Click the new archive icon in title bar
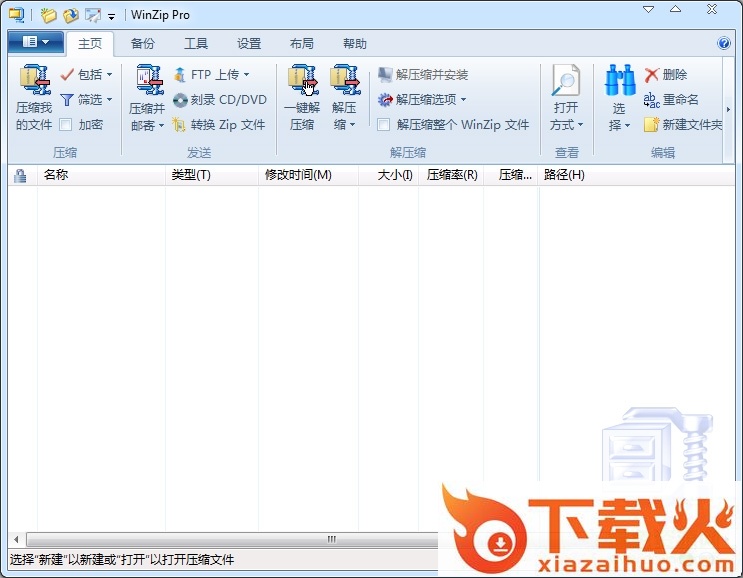This screenshot has height=578, width=743. coord(48,15)
